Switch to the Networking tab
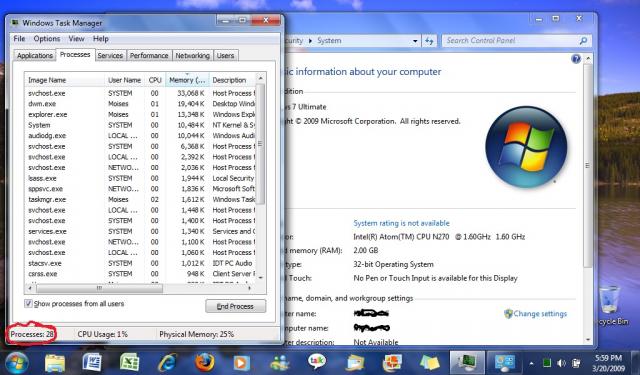Image resolution: width=640 pixels, height=375 pixels. (x=193, y=55)
